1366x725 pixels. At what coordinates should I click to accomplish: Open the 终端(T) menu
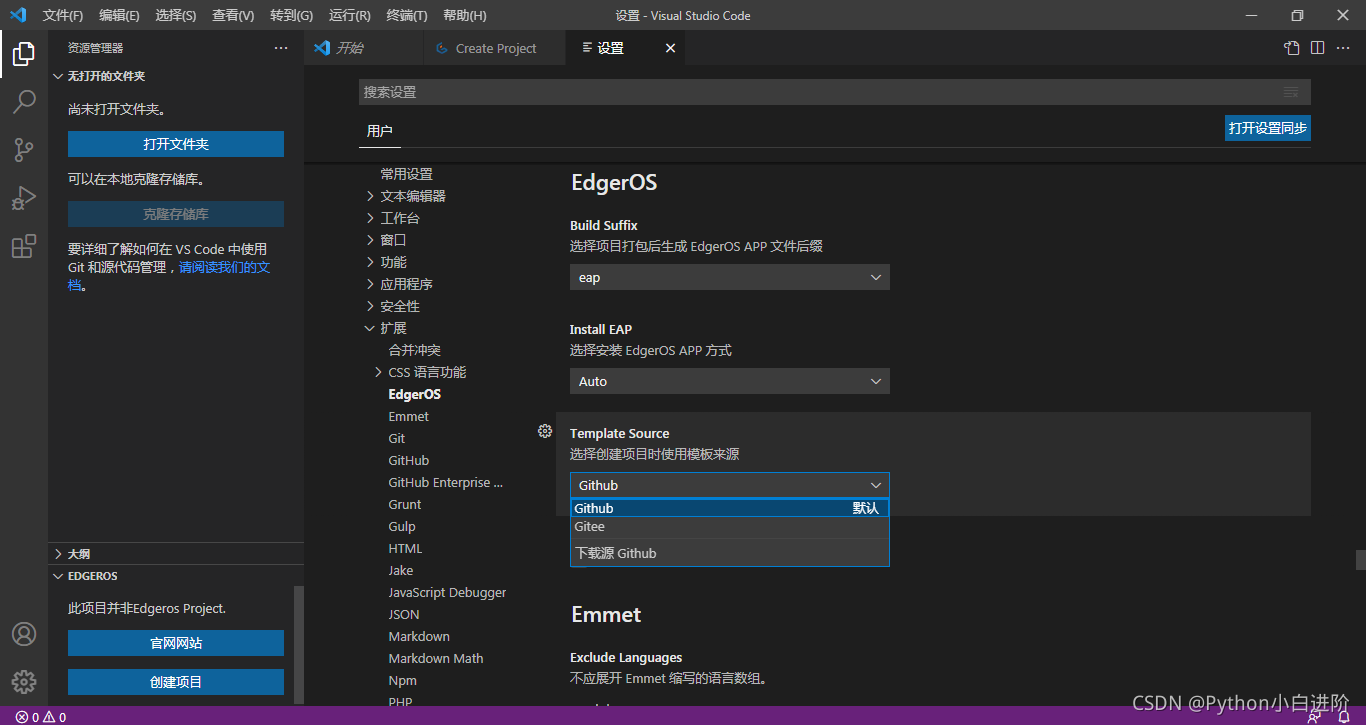tap(407, 16)
